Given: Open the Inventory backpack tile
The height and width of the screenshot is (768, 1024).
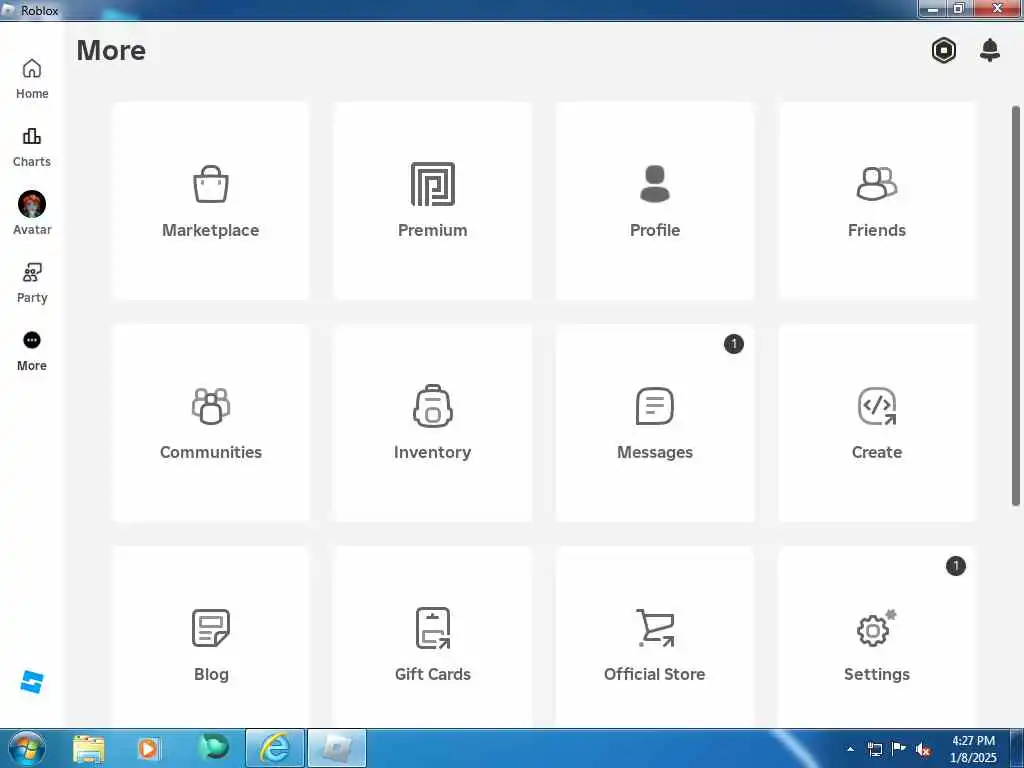Looking at the screenshot, I should 432,423.
